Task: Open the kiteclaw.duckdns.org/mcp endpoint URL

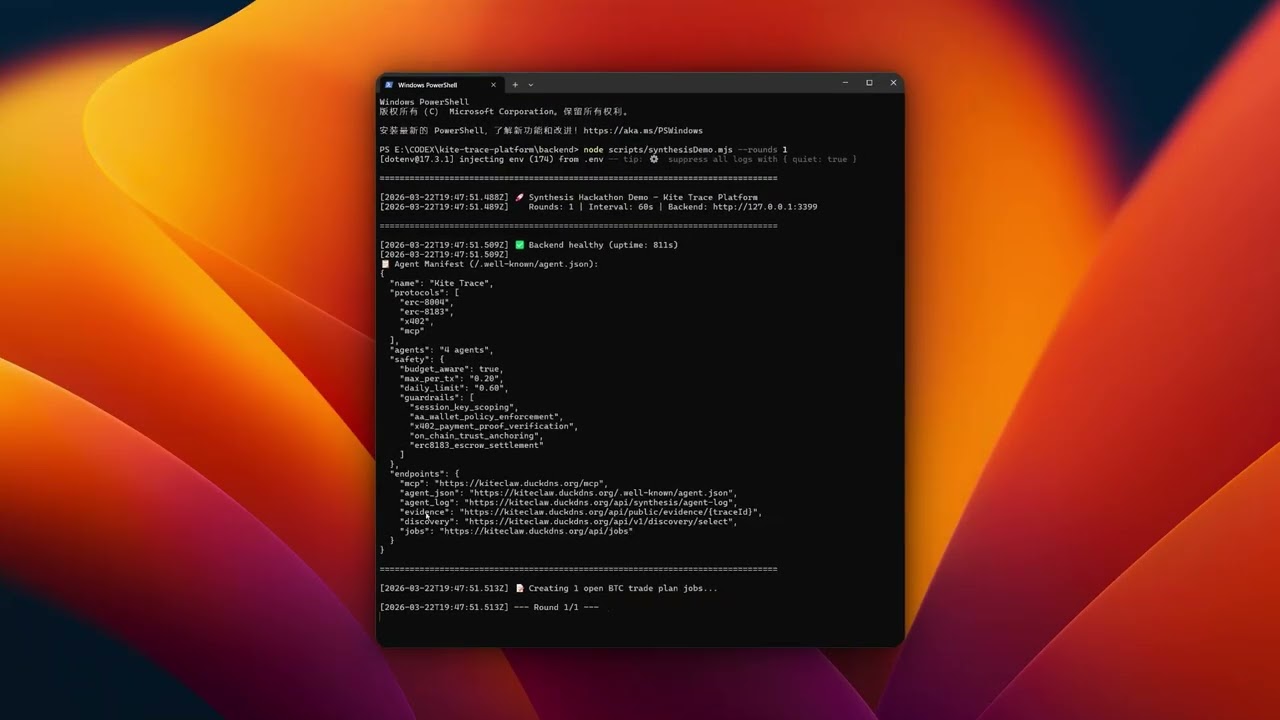Action: click(x=520, y=483)
